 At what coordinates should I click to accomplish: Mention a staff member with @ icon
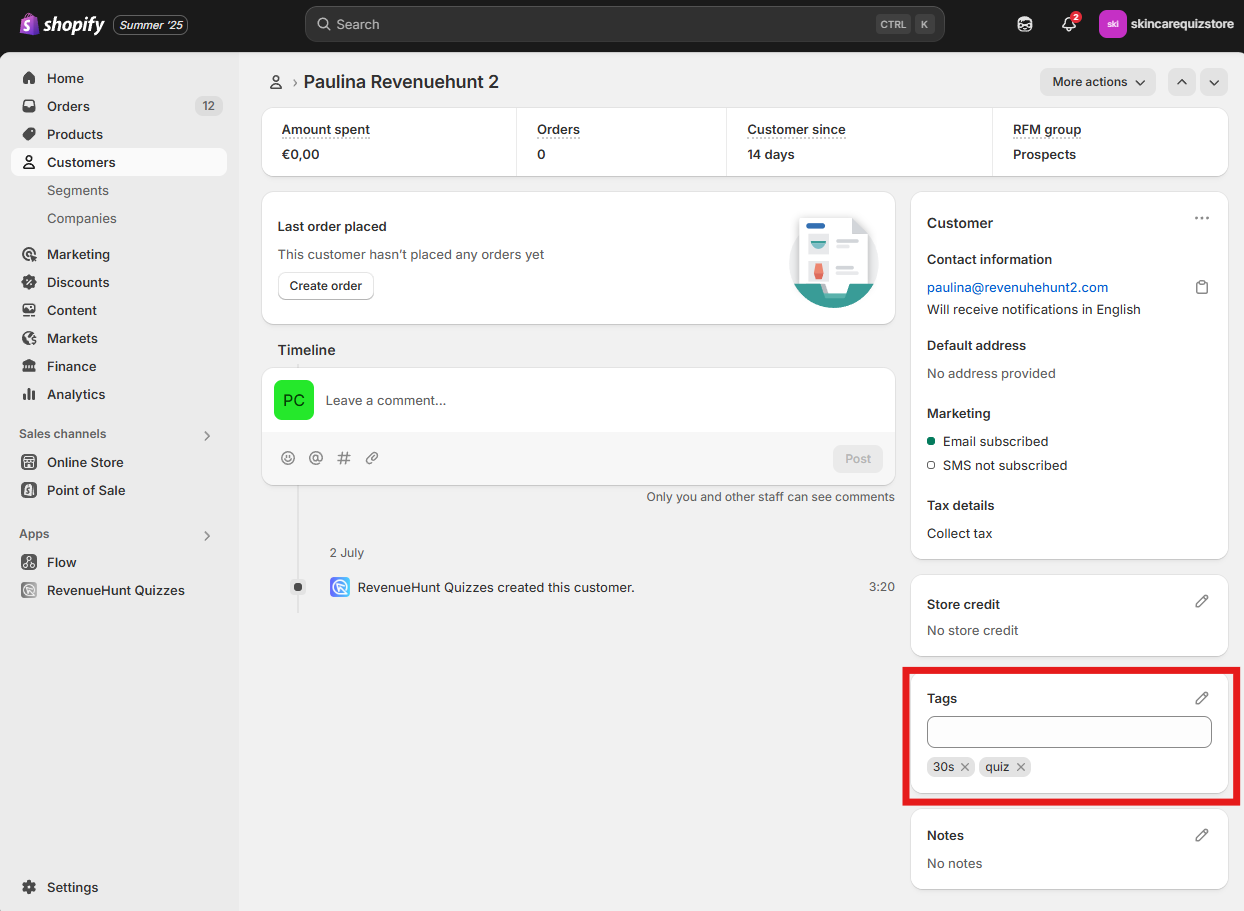click(x=316, y=458)
